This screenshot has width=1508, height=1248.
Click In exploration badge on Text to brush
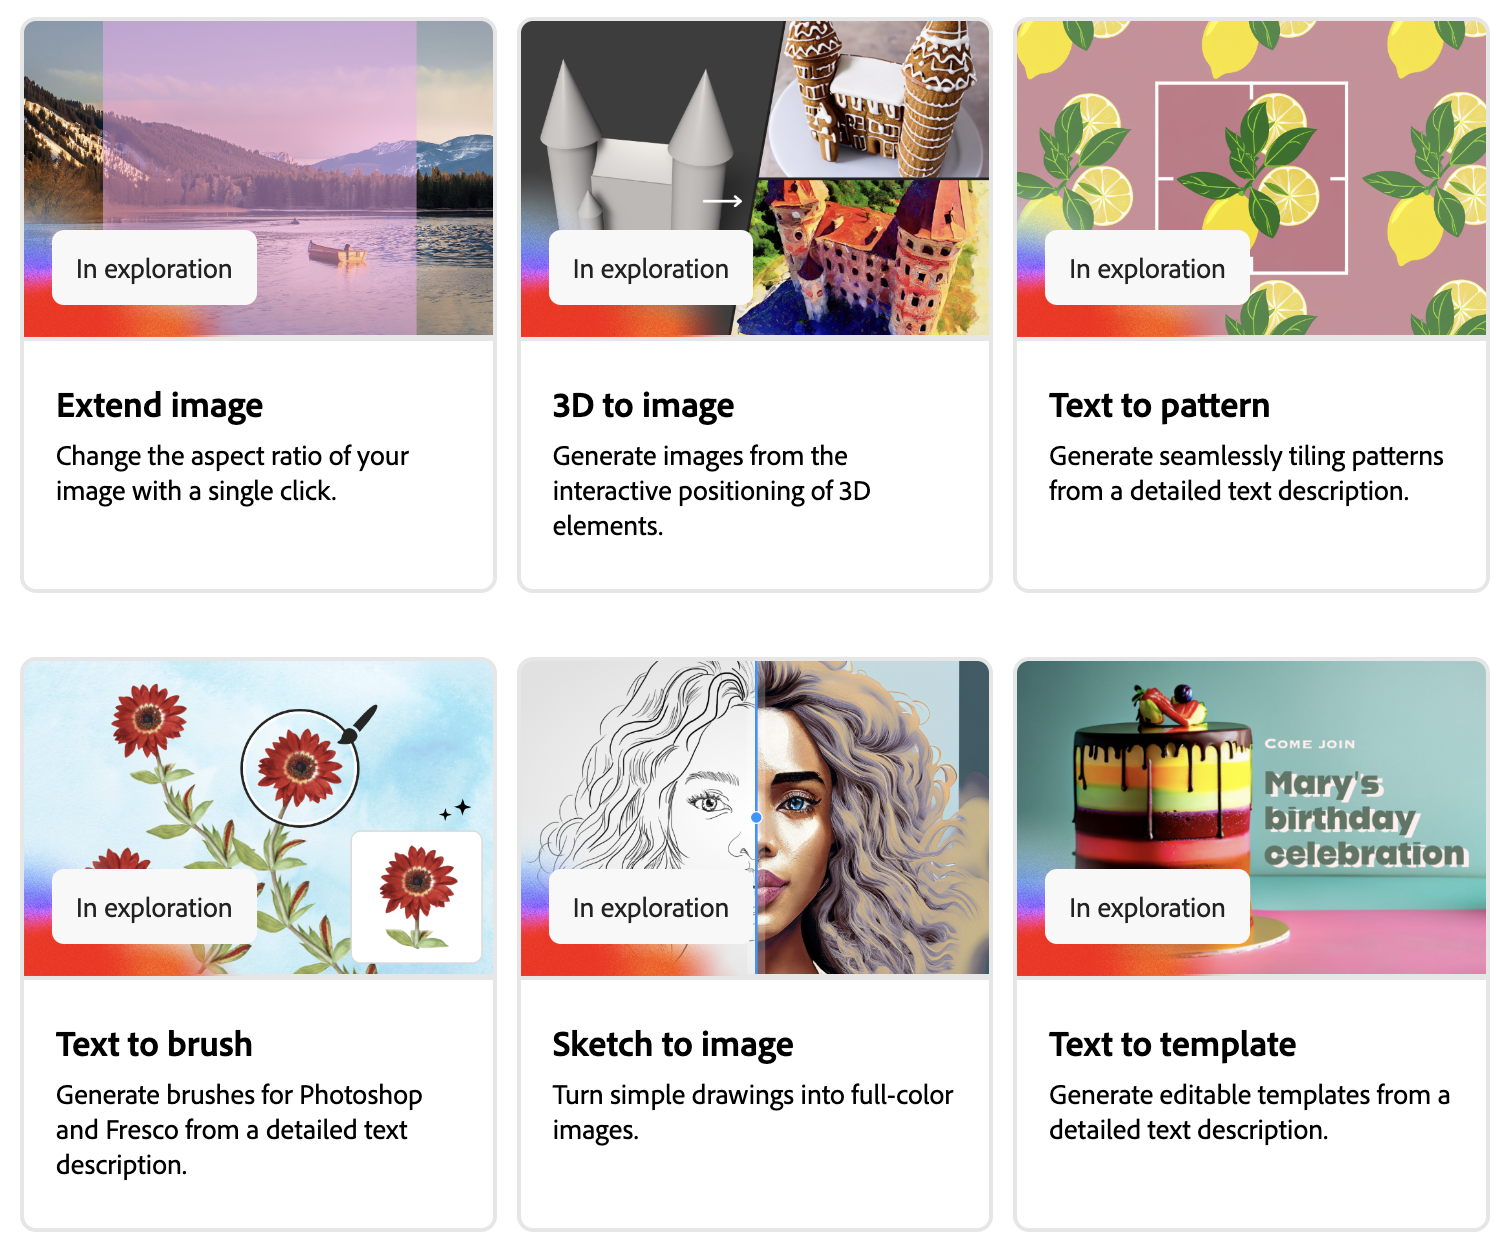[x=154, y=907]
